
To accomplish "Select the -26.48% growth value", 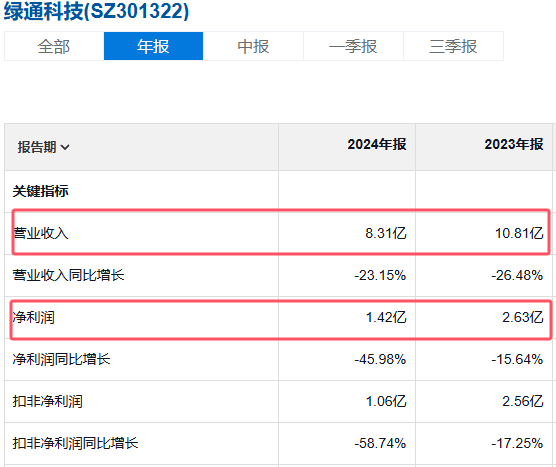I will pos(517,275).
